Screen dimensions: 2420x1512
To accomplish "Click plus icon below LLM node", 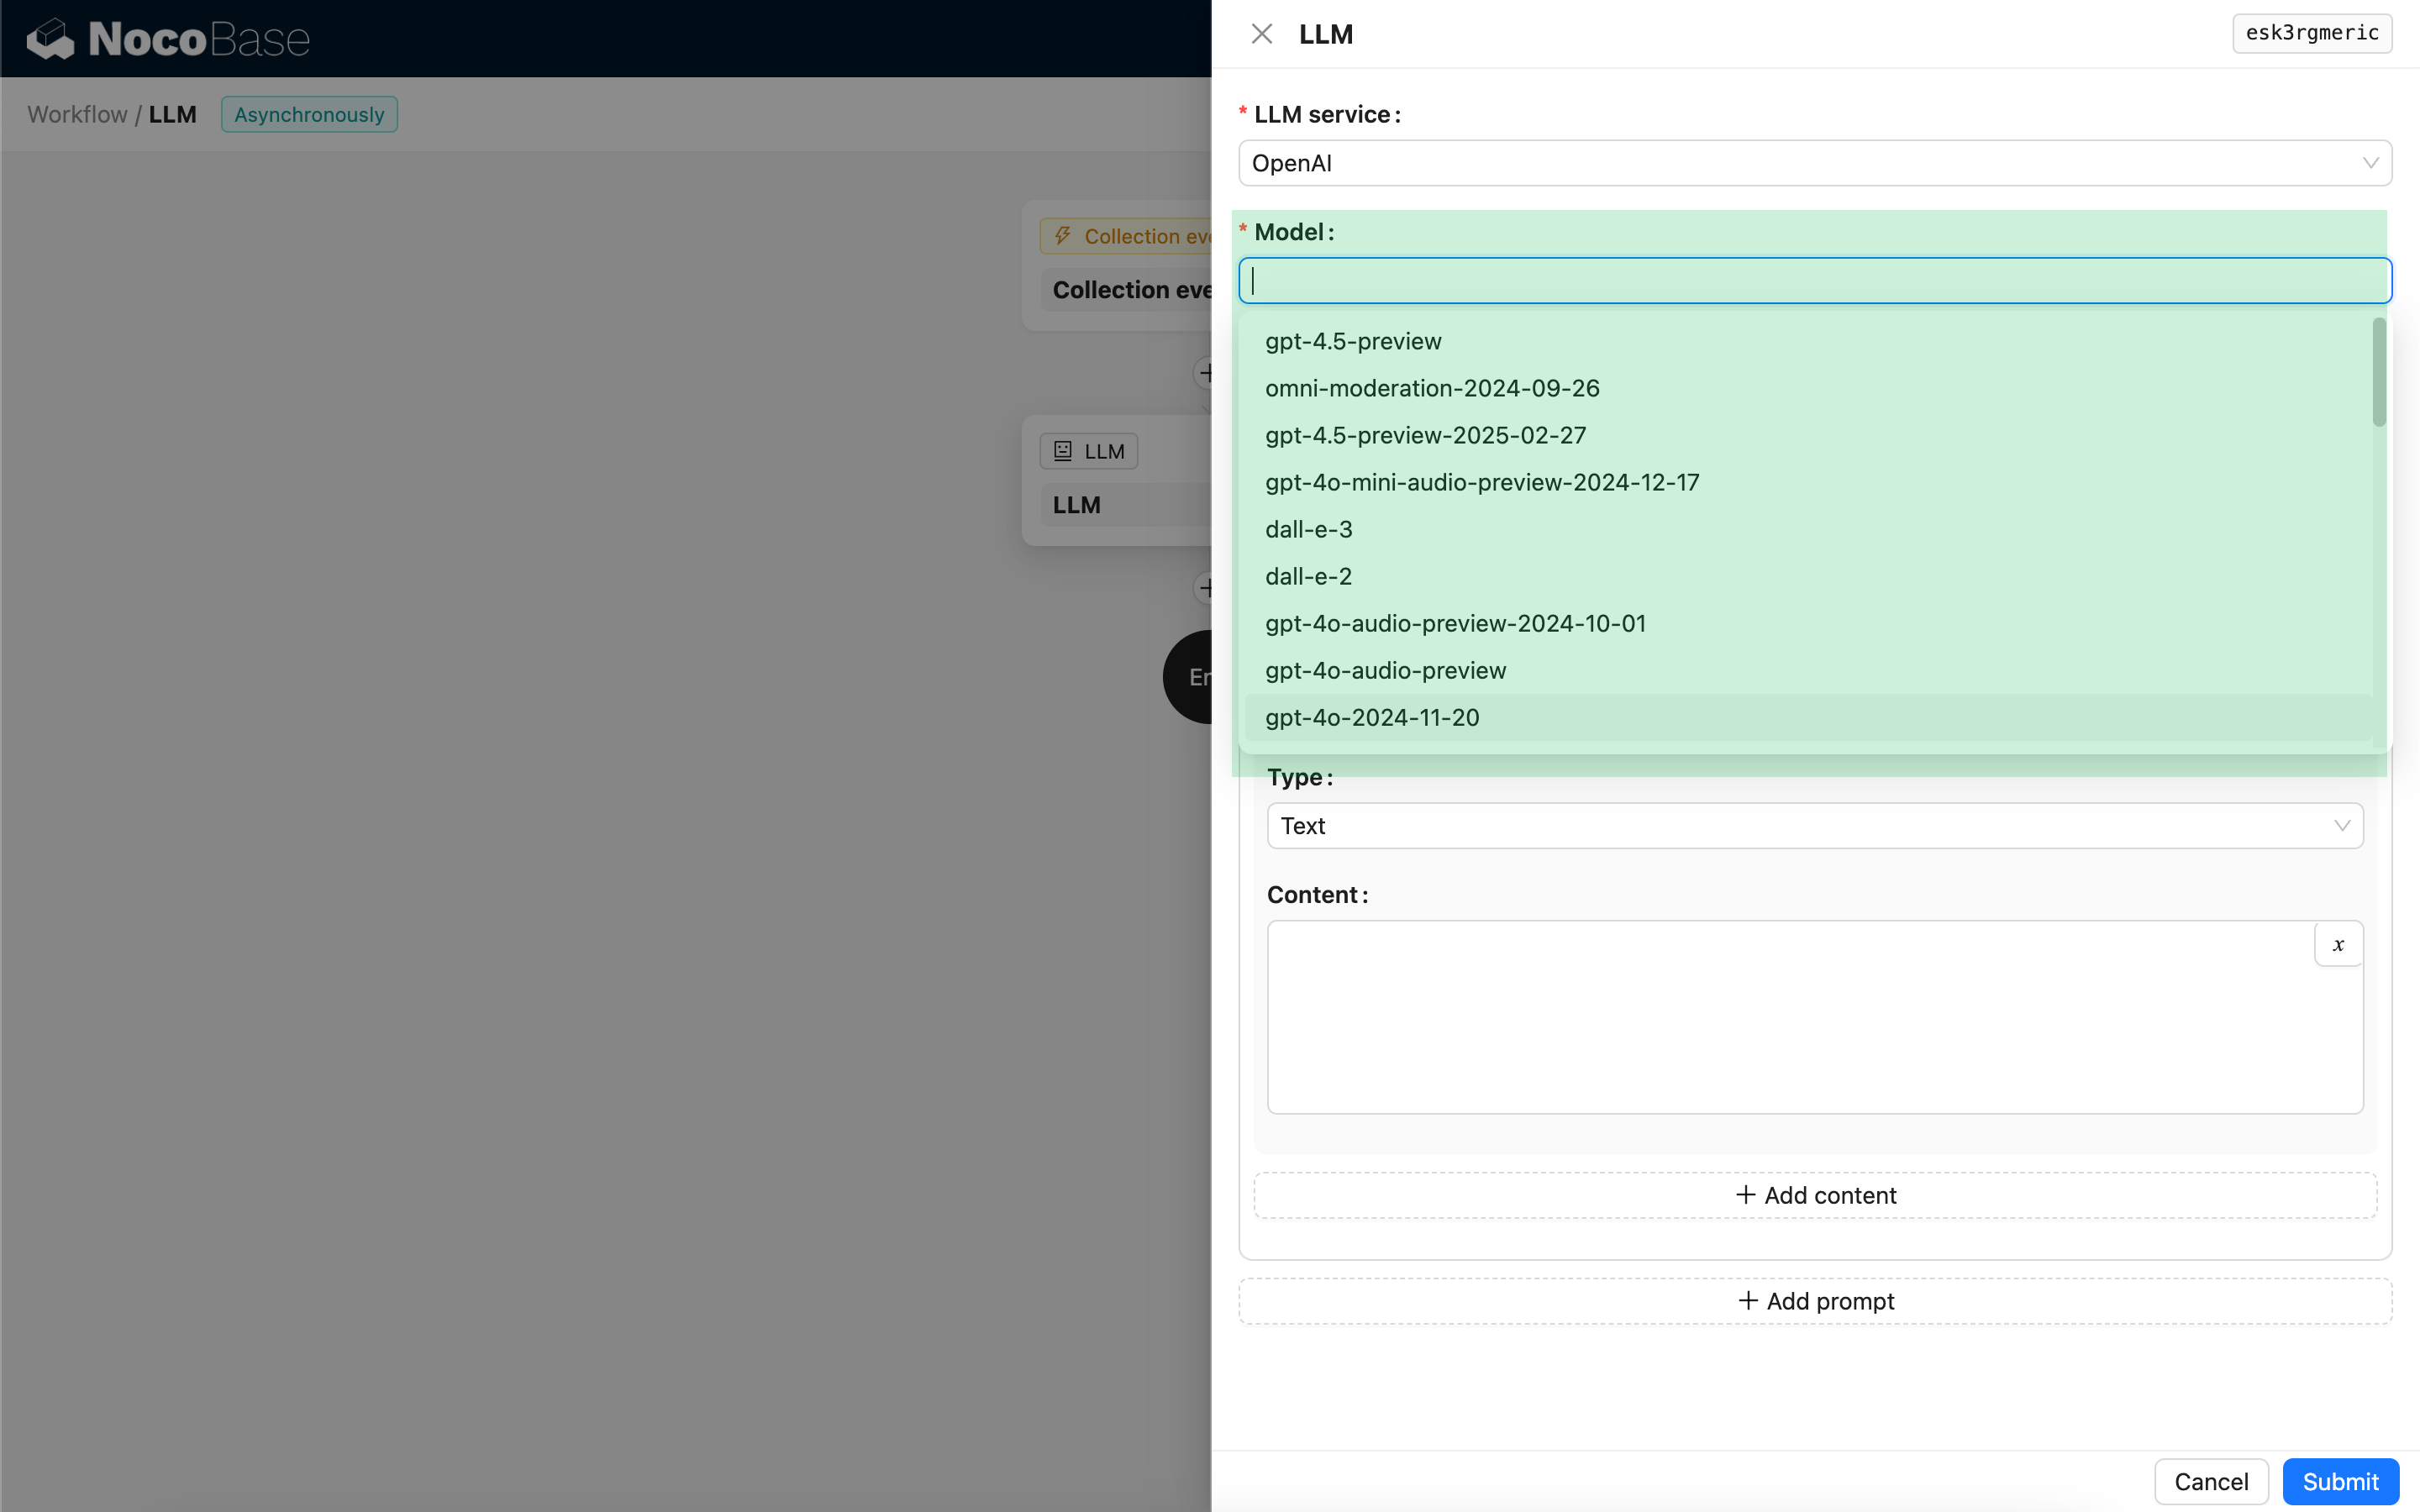I will (x=1205, y=588).
